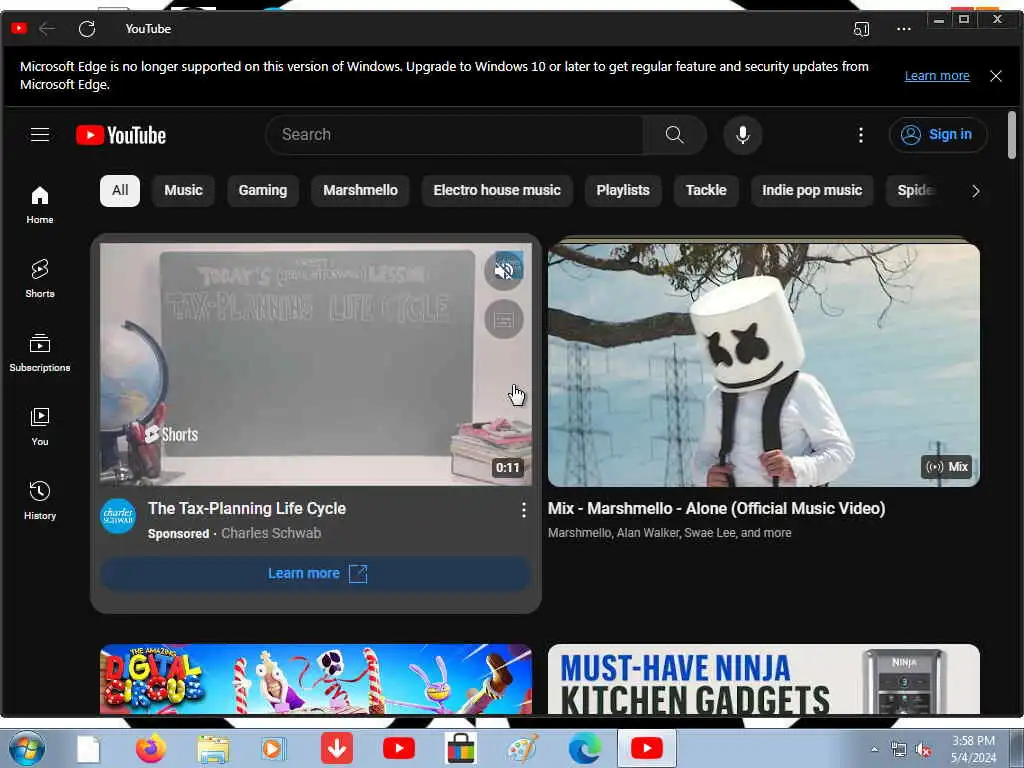Go to Home in sidebar
Image resolution: width=1024 pixels, height=768 pixels.
[40, 204]
